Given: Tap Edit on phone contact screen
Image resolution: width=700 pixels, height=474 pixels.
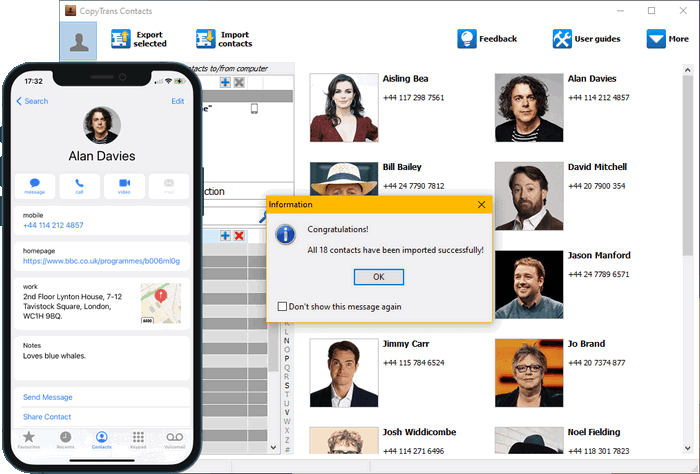Looking at the screenshot, I should [178, 101].
